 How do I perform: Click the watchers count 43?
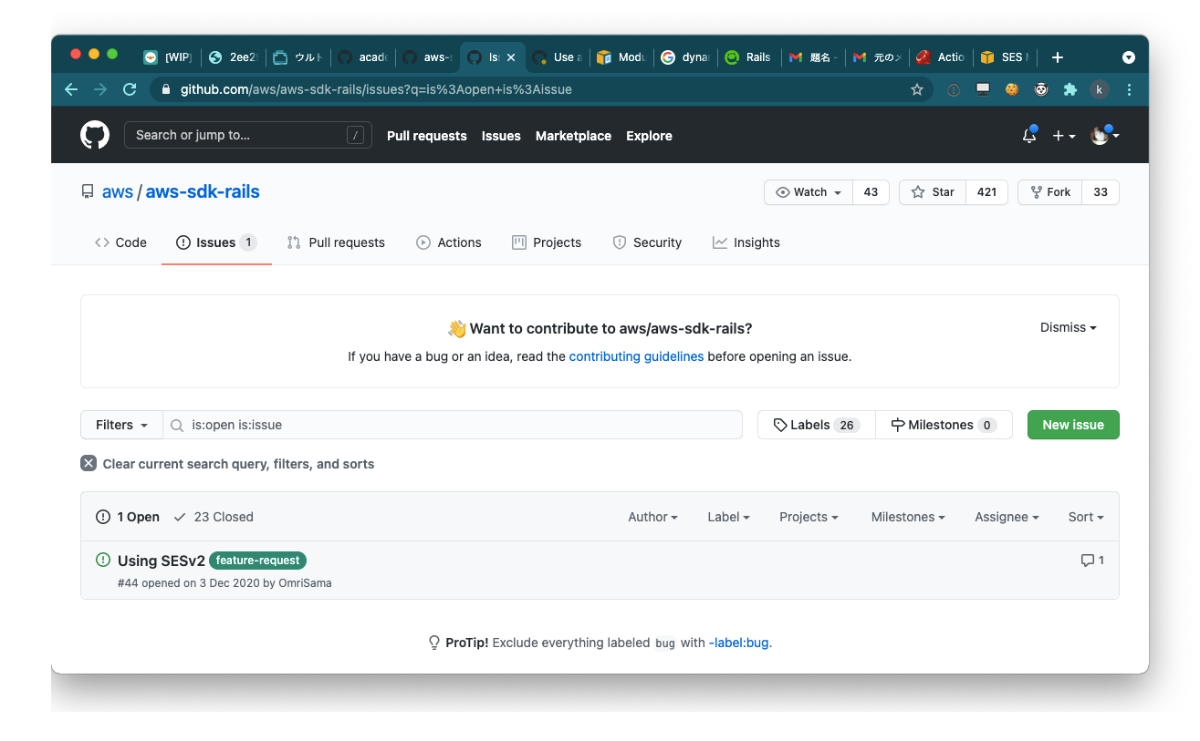pos(871,192)
